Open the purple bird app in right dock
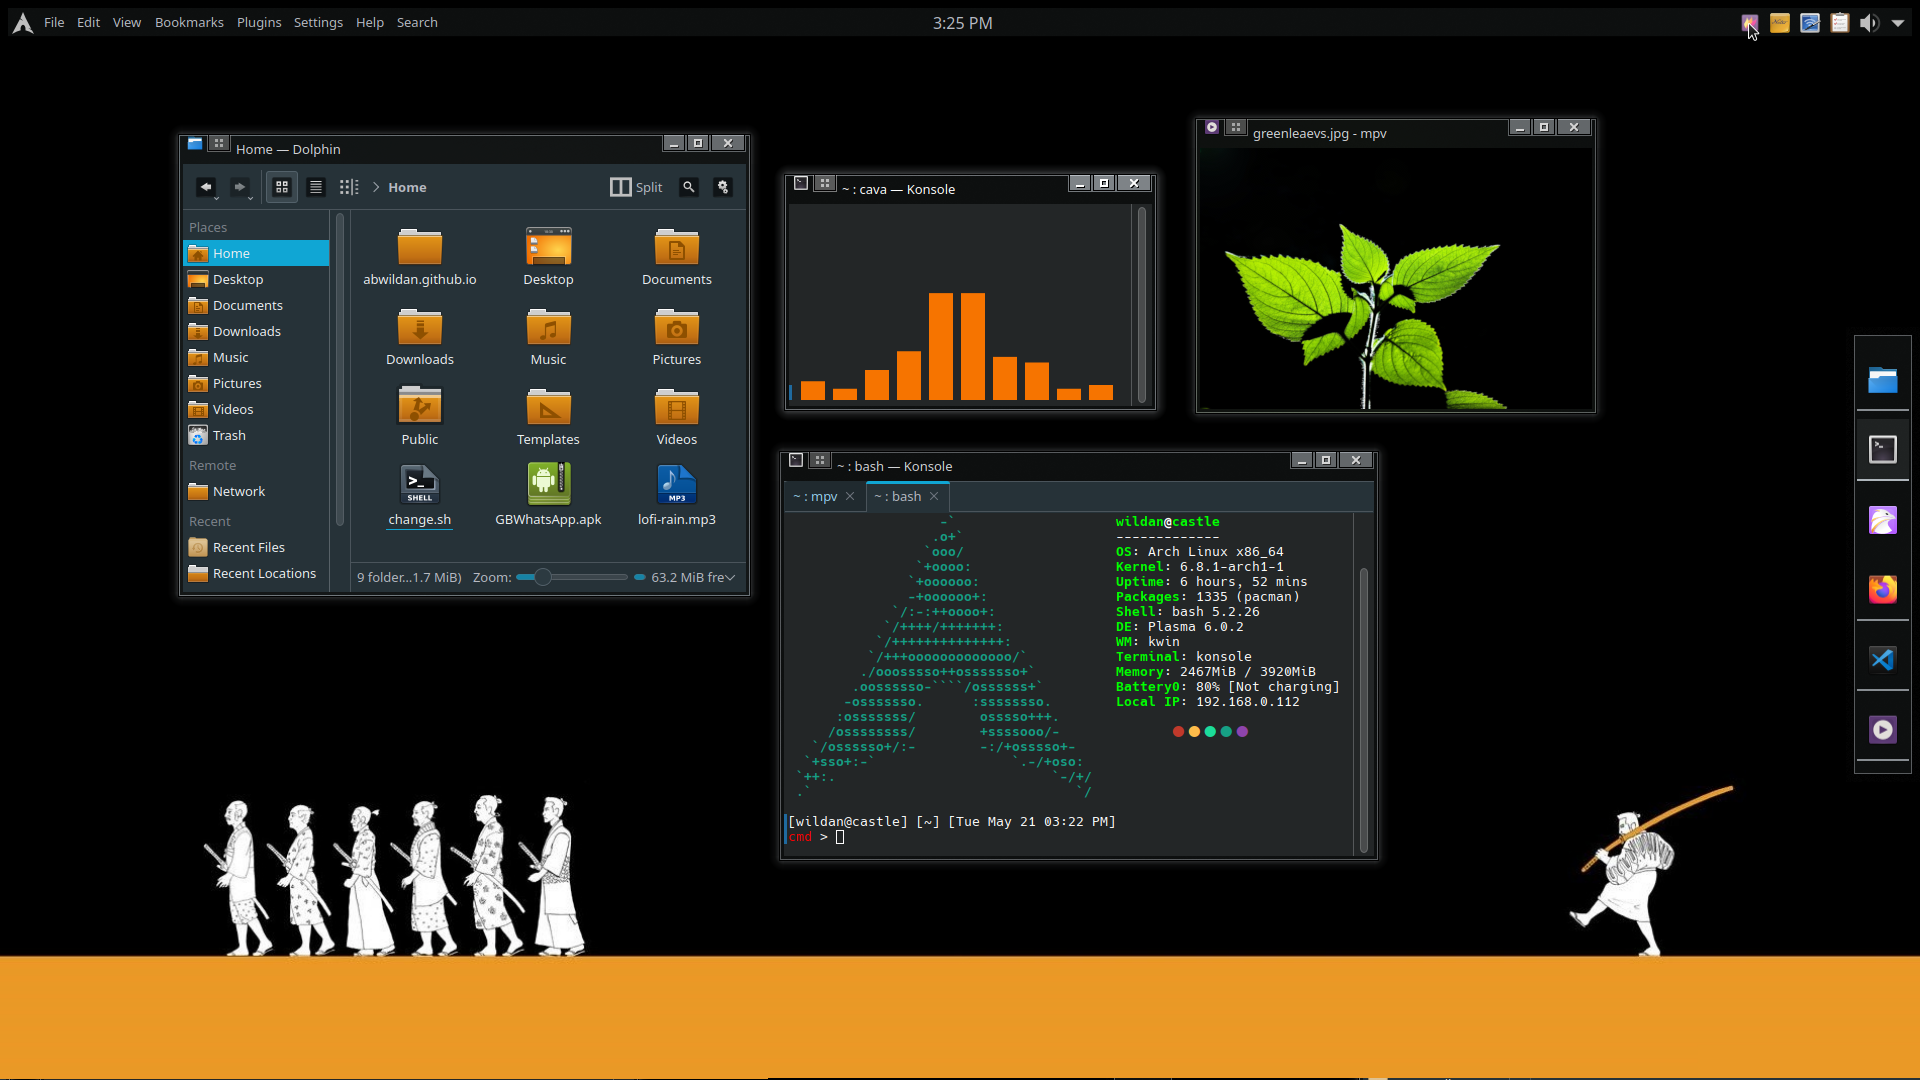The width and height of the screenshot is (1920, 1080). (1883, 520)
